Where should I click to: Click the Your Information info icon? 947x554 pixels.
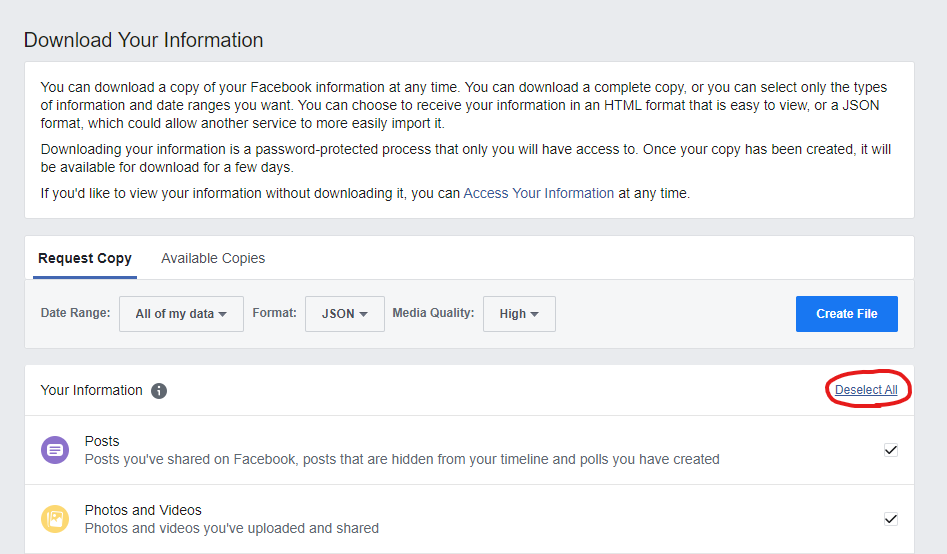point(159,391)
